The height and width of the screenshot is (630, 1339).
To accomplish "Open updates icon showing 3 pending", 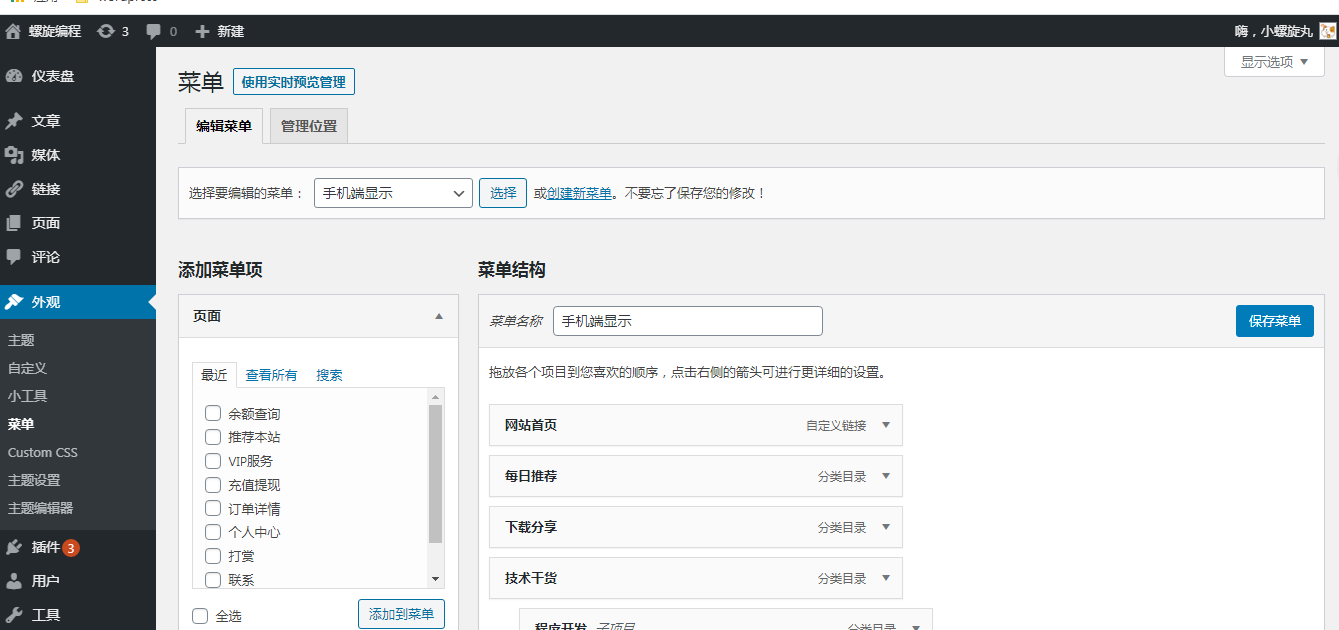I will [106, 32].
